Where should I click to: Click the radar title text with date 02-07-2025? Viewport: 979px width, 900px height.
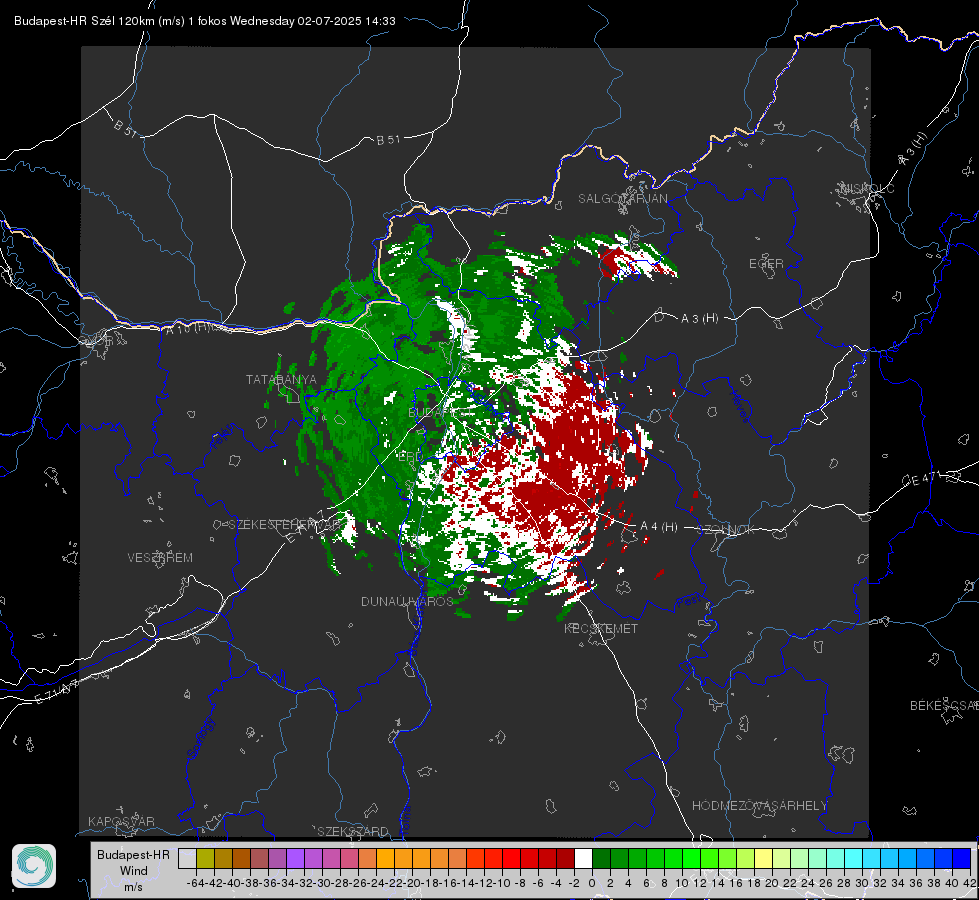pyautogui.click(x=205, y=21)
